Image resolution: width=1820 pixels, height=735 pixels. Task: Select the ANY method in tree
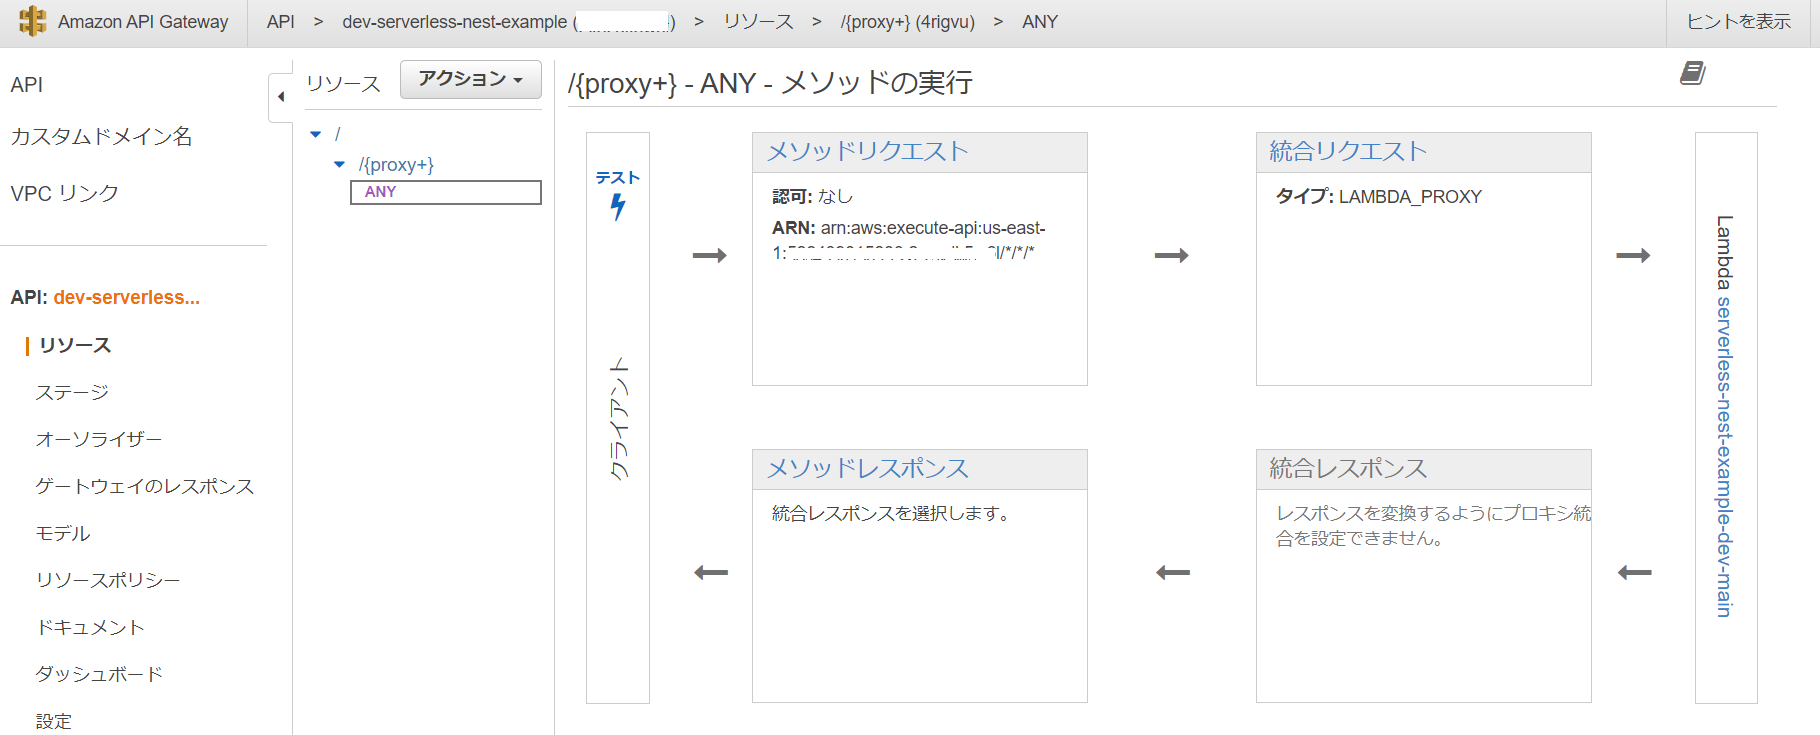[446, 192]
